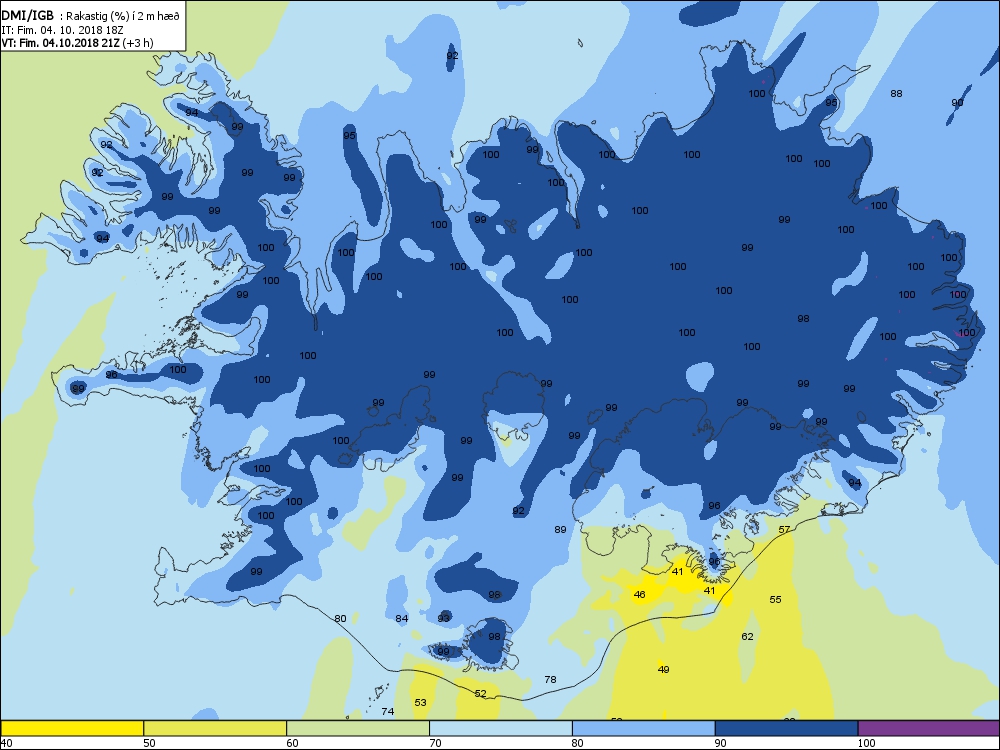Screen dimensions: 1000x750
Task: Click the purple above-100 legend swatch
Action: click(929, 728)
